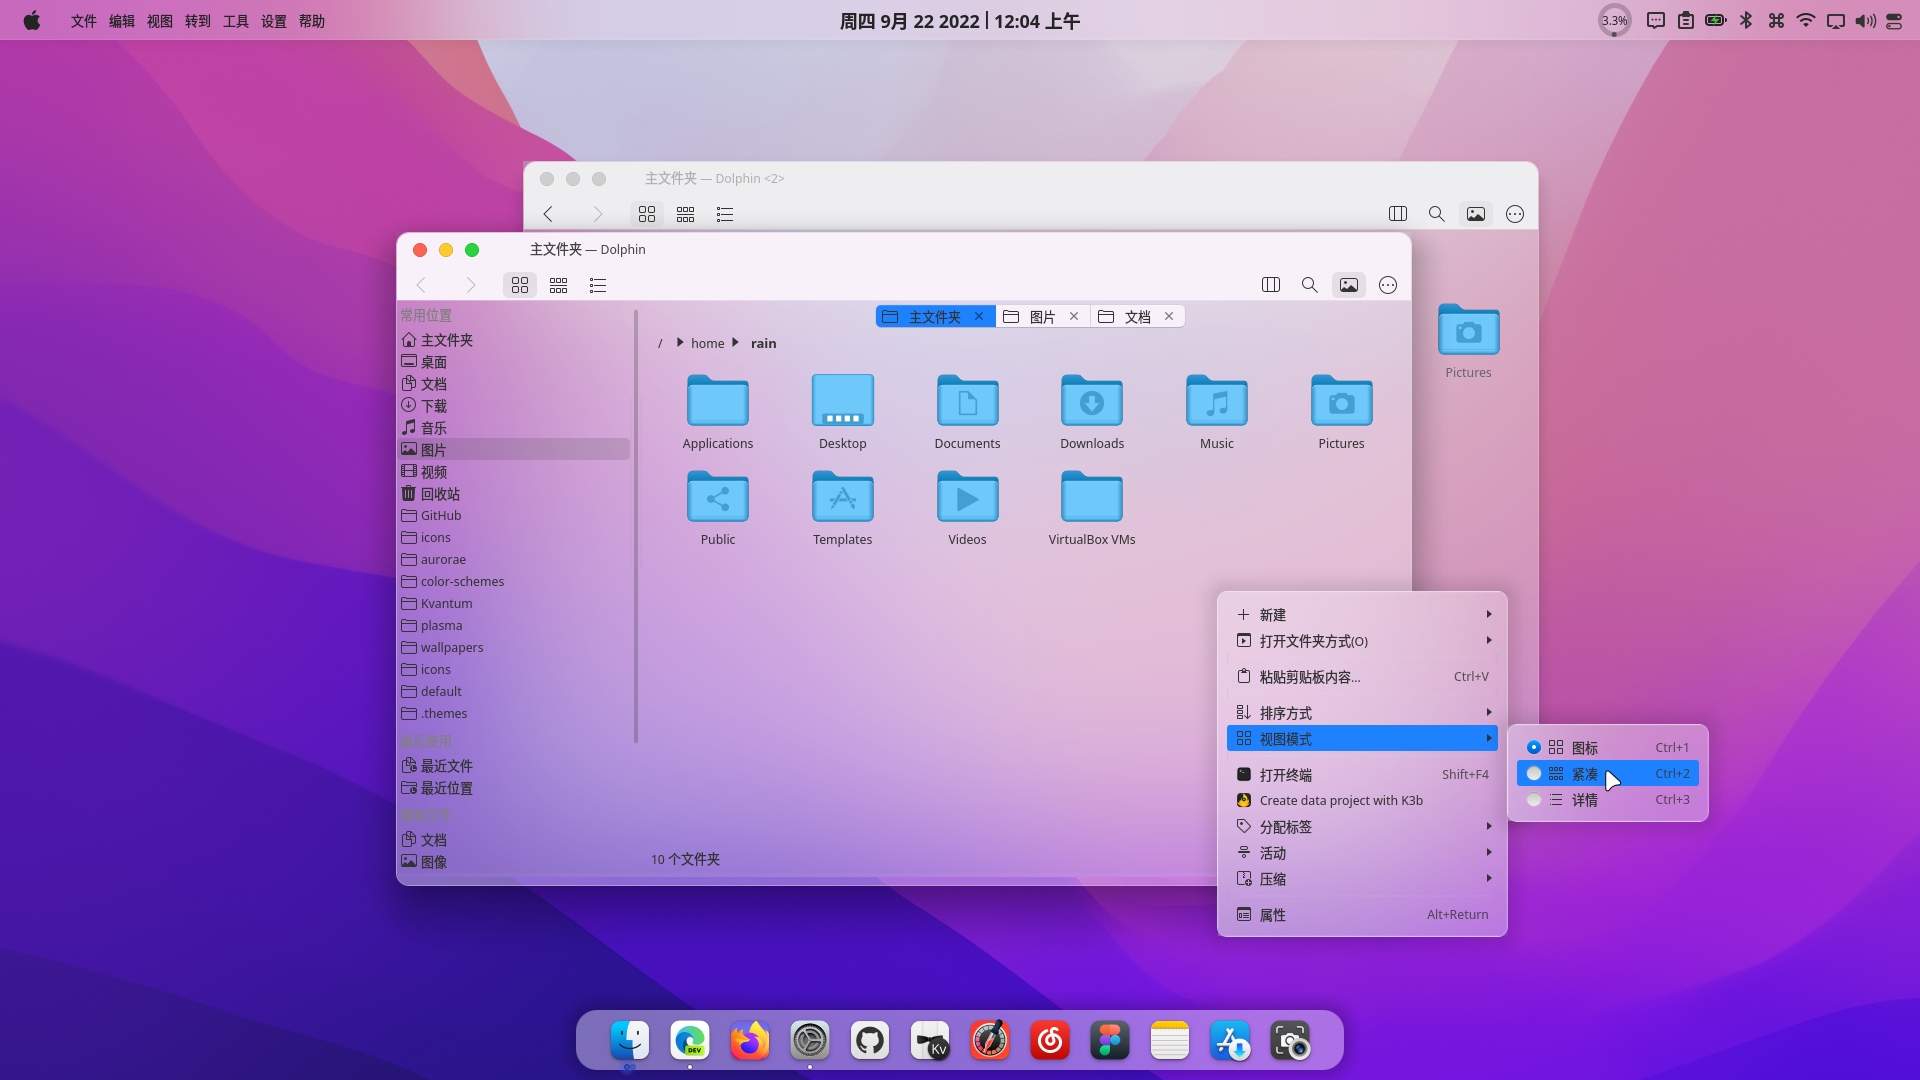Open Pictures folder in Dolphin <2> window

1468,341
